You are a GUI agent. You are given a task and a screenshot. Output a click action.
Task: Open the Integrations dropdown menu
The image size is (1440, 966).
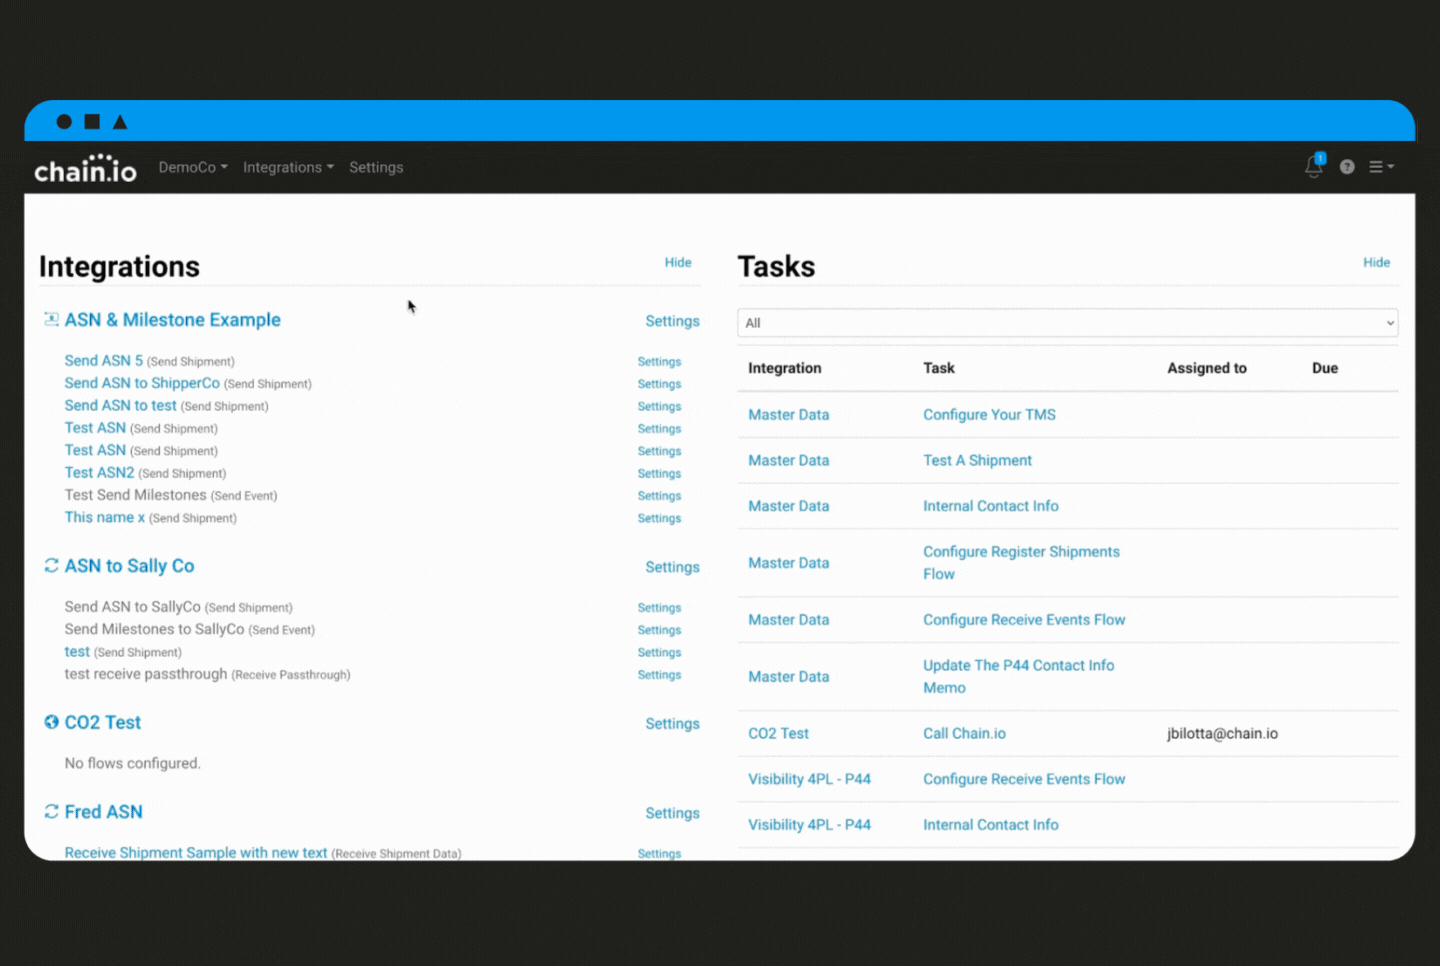(x=288, y=167)
